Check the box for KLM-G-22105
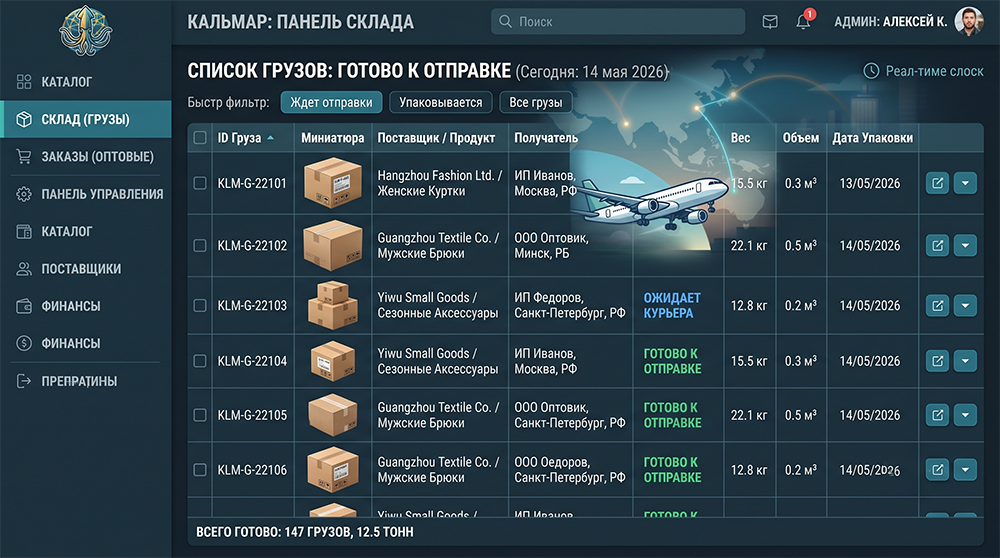Image resolution: width=1000 pixels, height=558 pixels. click(200, 415)
